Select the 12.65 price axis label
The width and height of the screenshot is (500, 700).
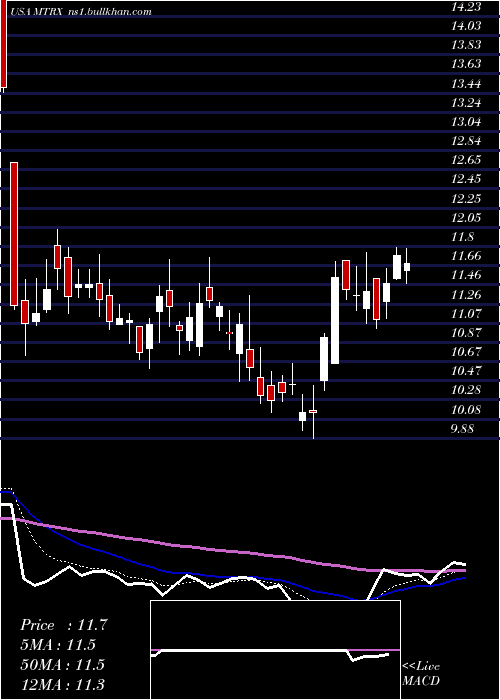coord(466,160)
